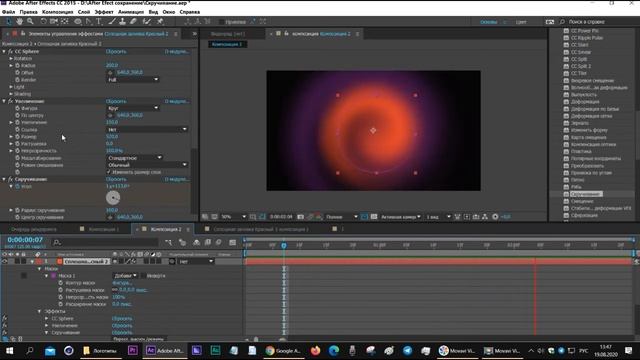
Task: Open the viewer resolution dropdown Полное
Action: 342,217
